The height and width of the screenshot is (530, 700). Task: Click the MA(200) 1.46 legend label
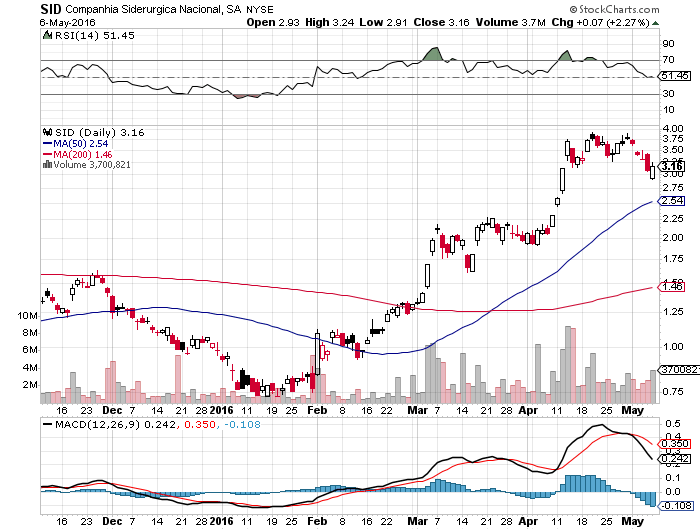pos(83,154)
